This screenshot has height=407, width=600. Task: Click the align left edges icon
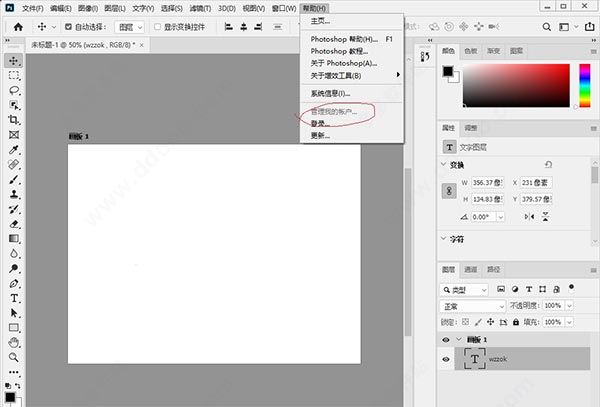[x=229, y=27]
